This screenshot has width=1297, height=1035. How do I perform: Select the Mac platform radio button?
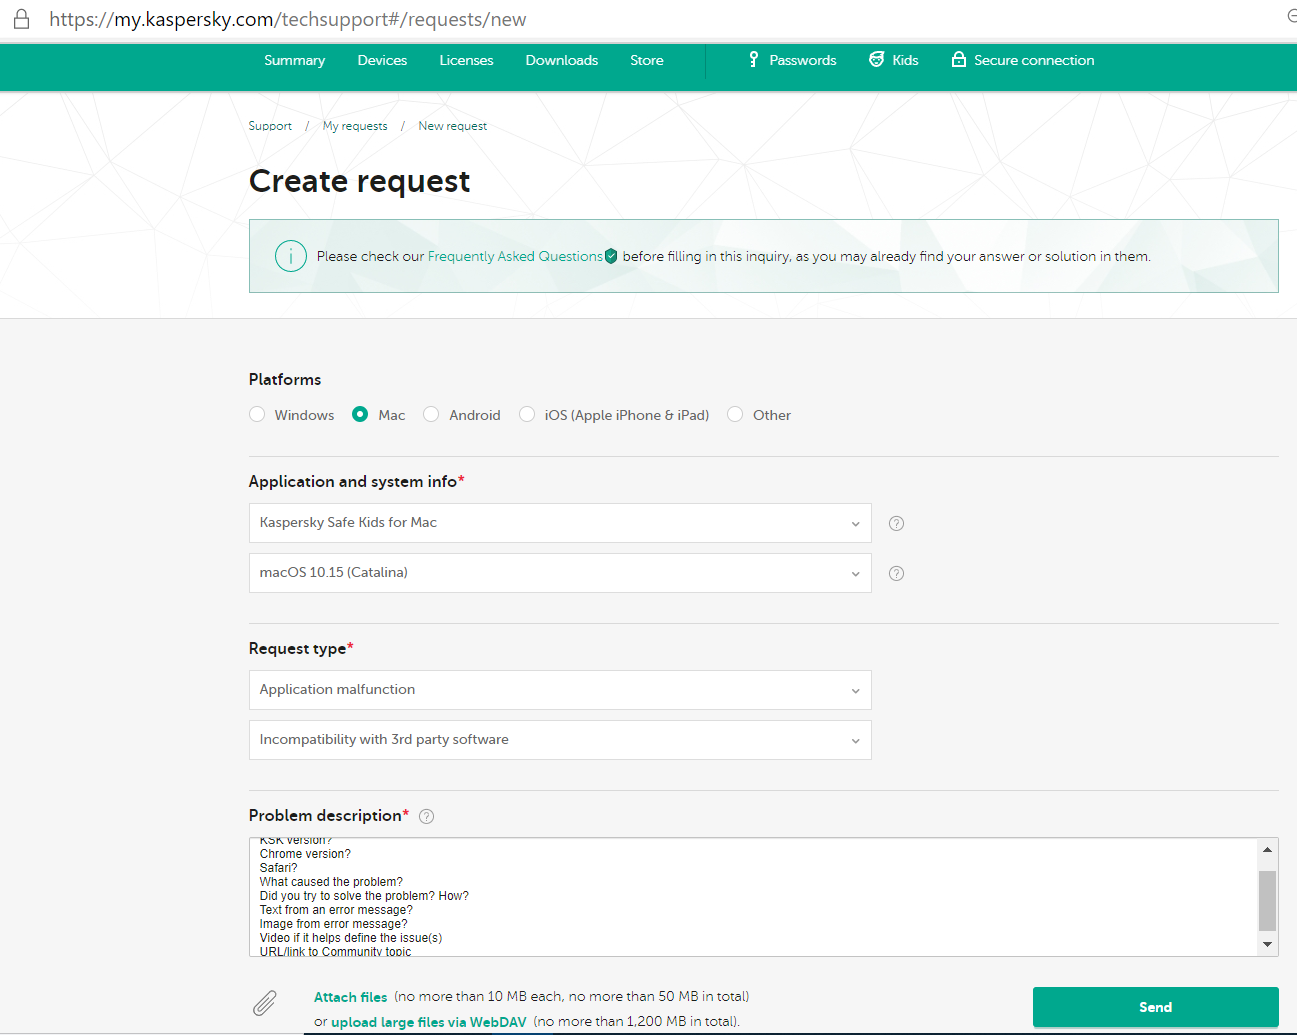pos(360,414)
